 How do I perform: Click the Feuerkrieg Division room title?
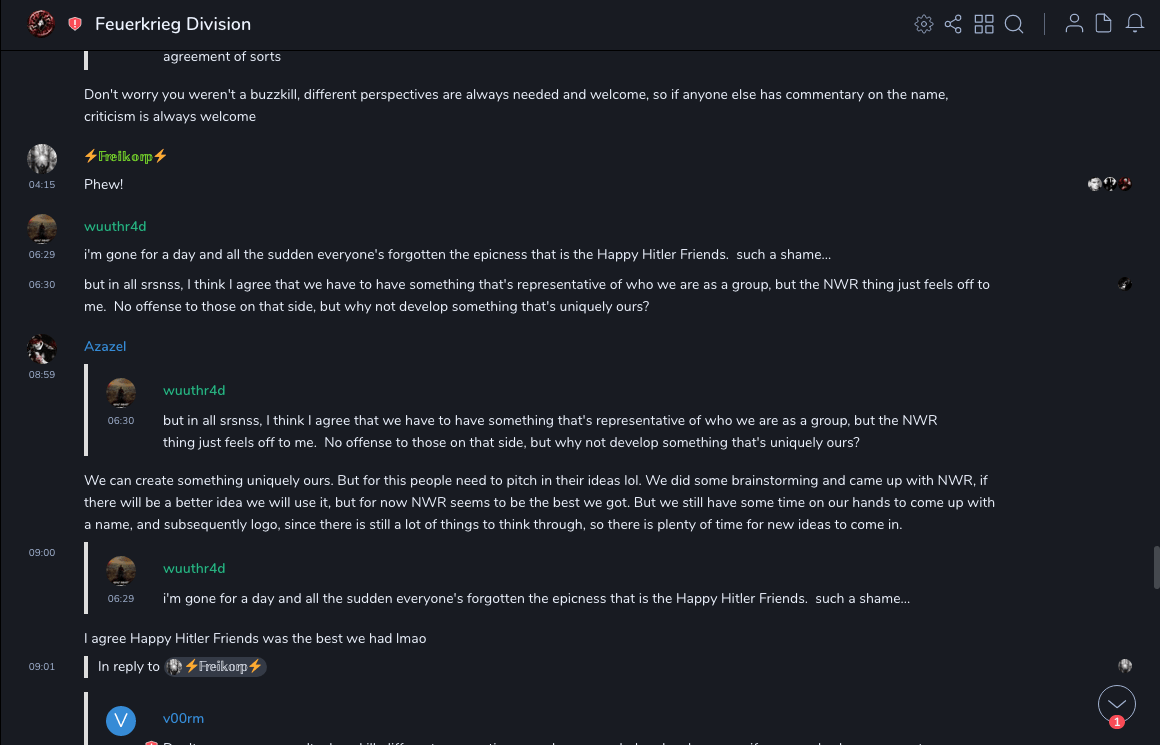pos(173,24)
